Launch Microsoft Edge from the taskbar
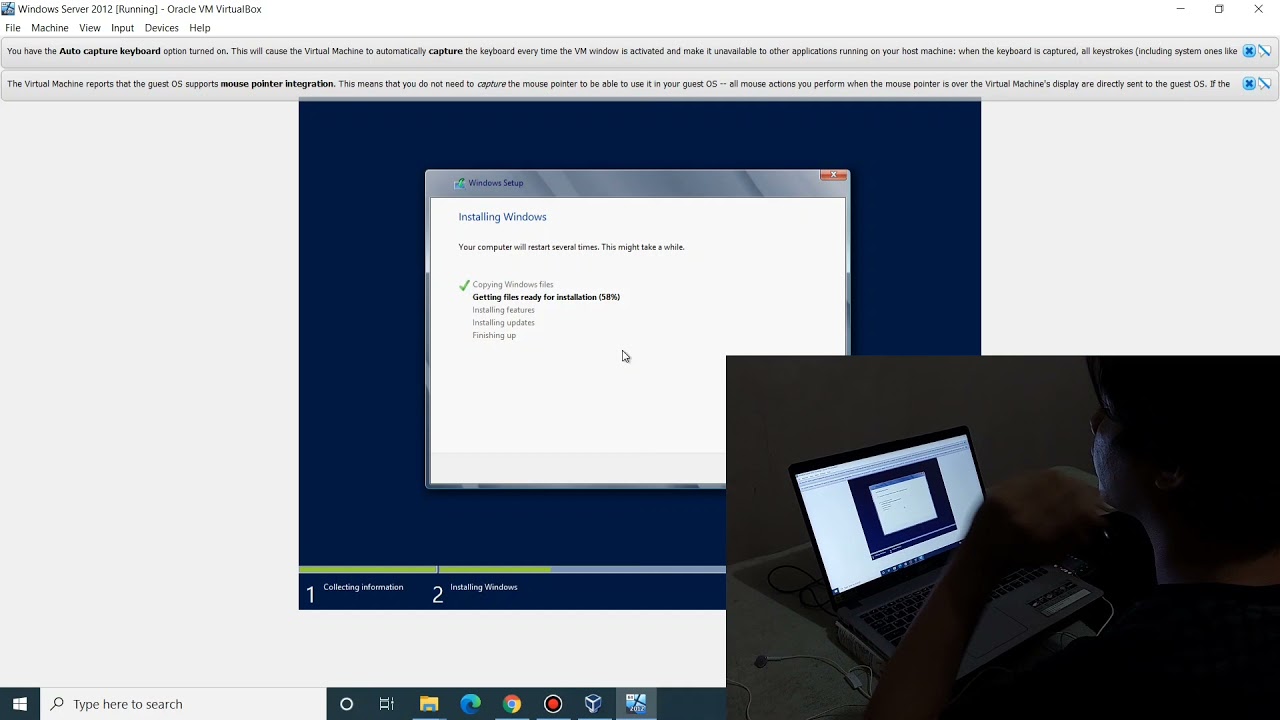 470,704
